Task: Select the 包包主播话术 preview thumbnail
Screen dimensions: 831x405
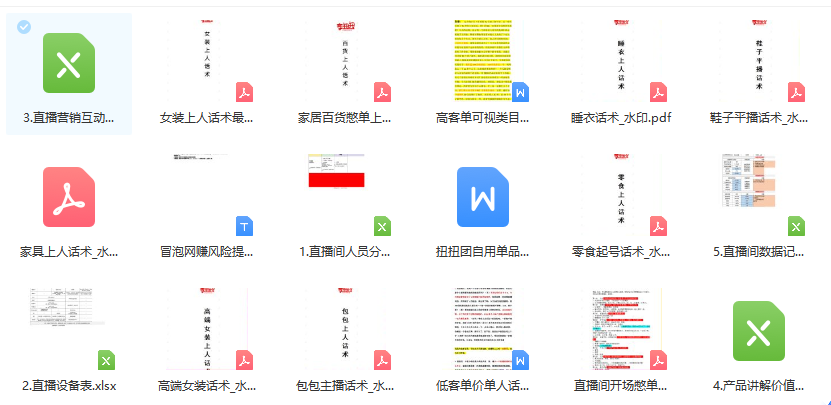Action: [x=346, y=329]
